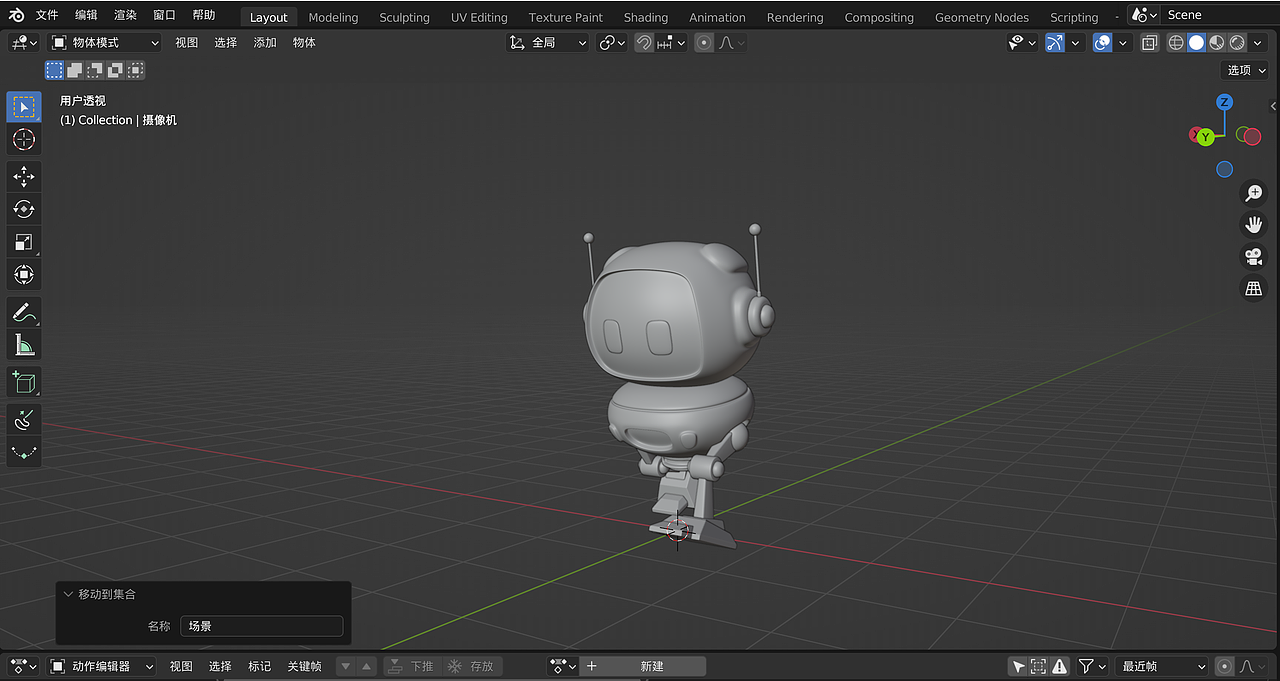
Task: Open the 全局 transform orientation dropdown
Action: (x=547, y=42)
